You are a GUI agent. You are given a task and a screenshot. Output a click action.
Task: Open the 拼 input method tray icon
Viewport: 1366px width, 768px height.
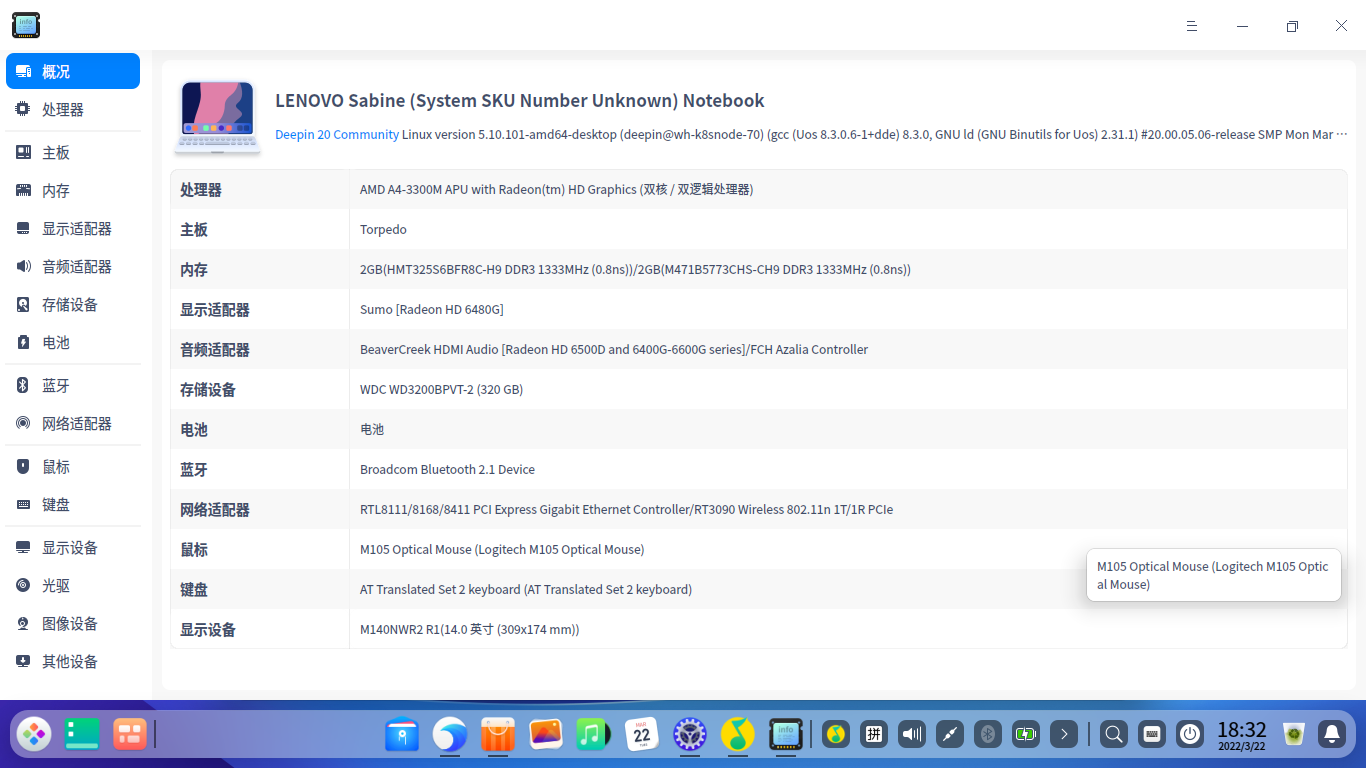874,735
